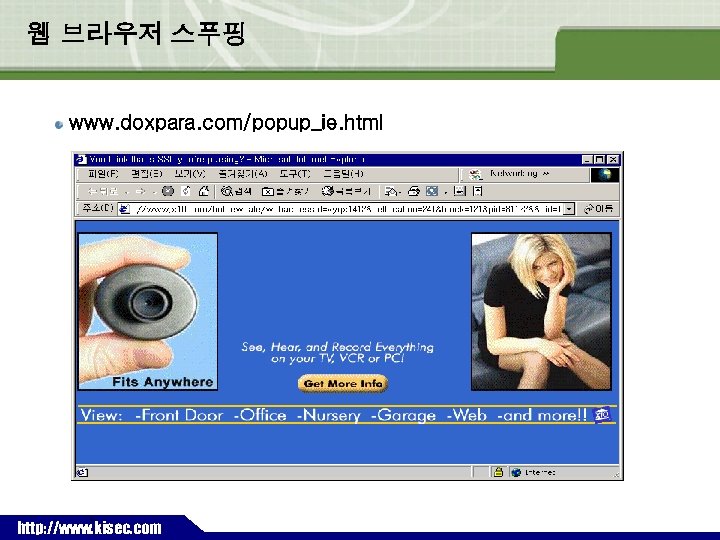Click the 이동 Go button

[599, 209]
